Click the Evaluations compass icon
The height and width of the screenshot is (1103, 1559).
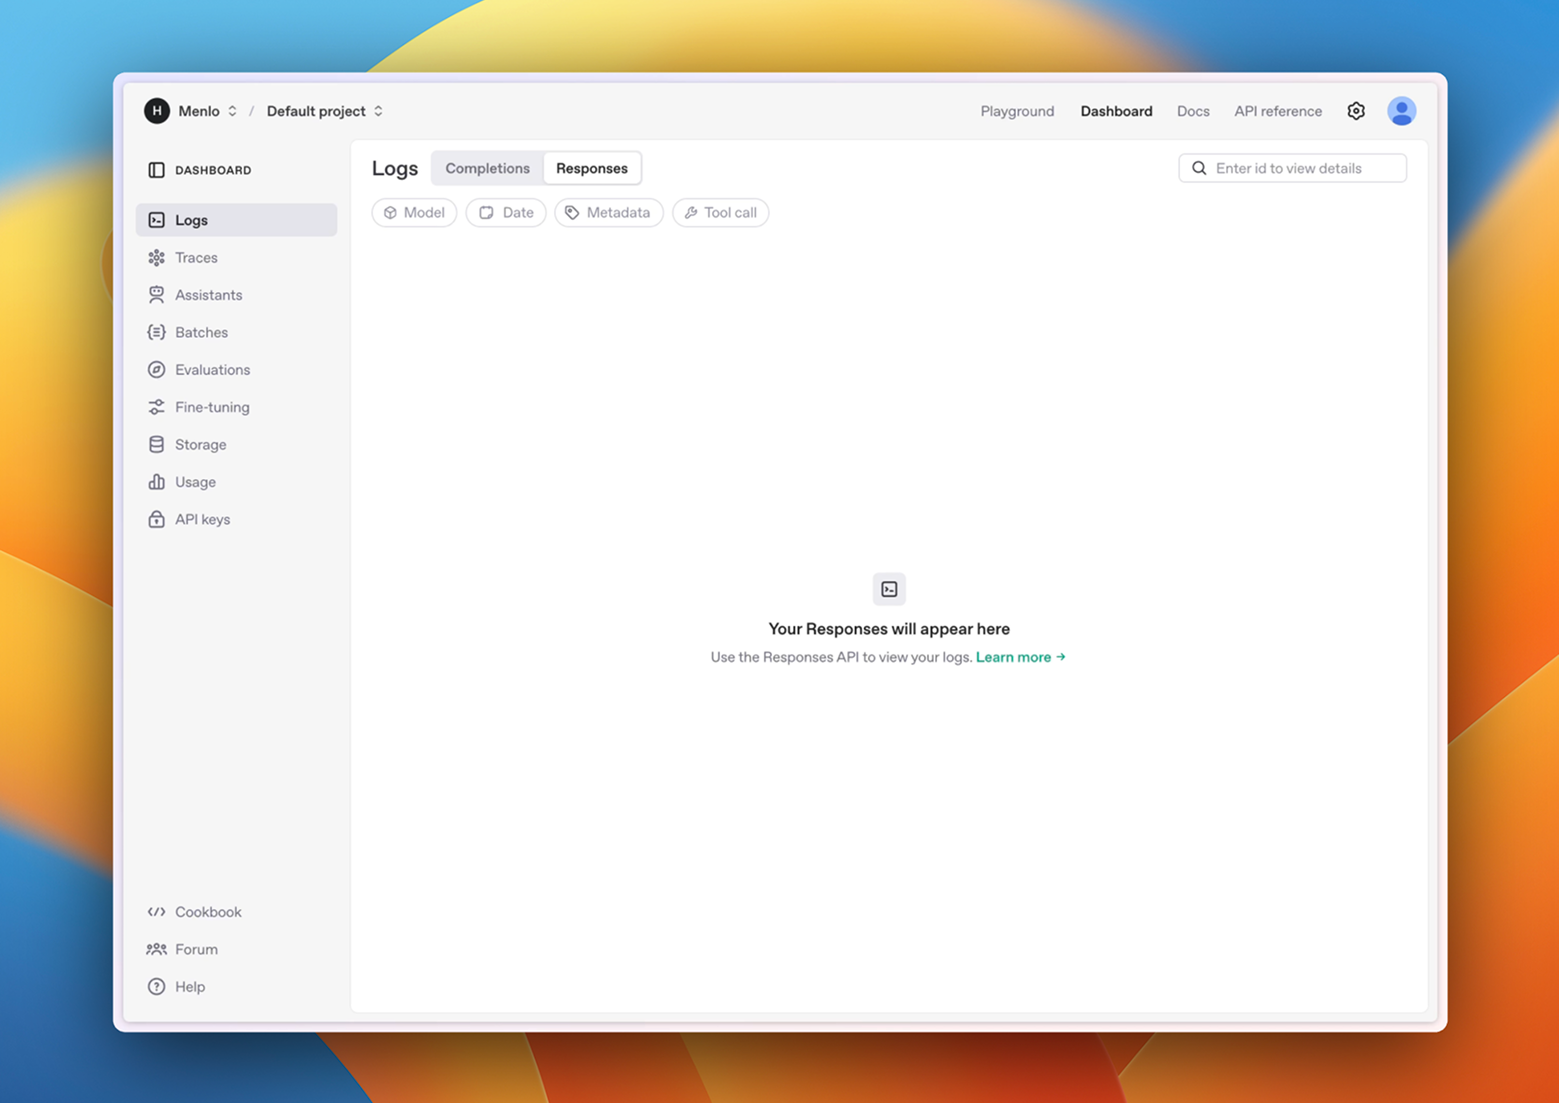(156, 370)
